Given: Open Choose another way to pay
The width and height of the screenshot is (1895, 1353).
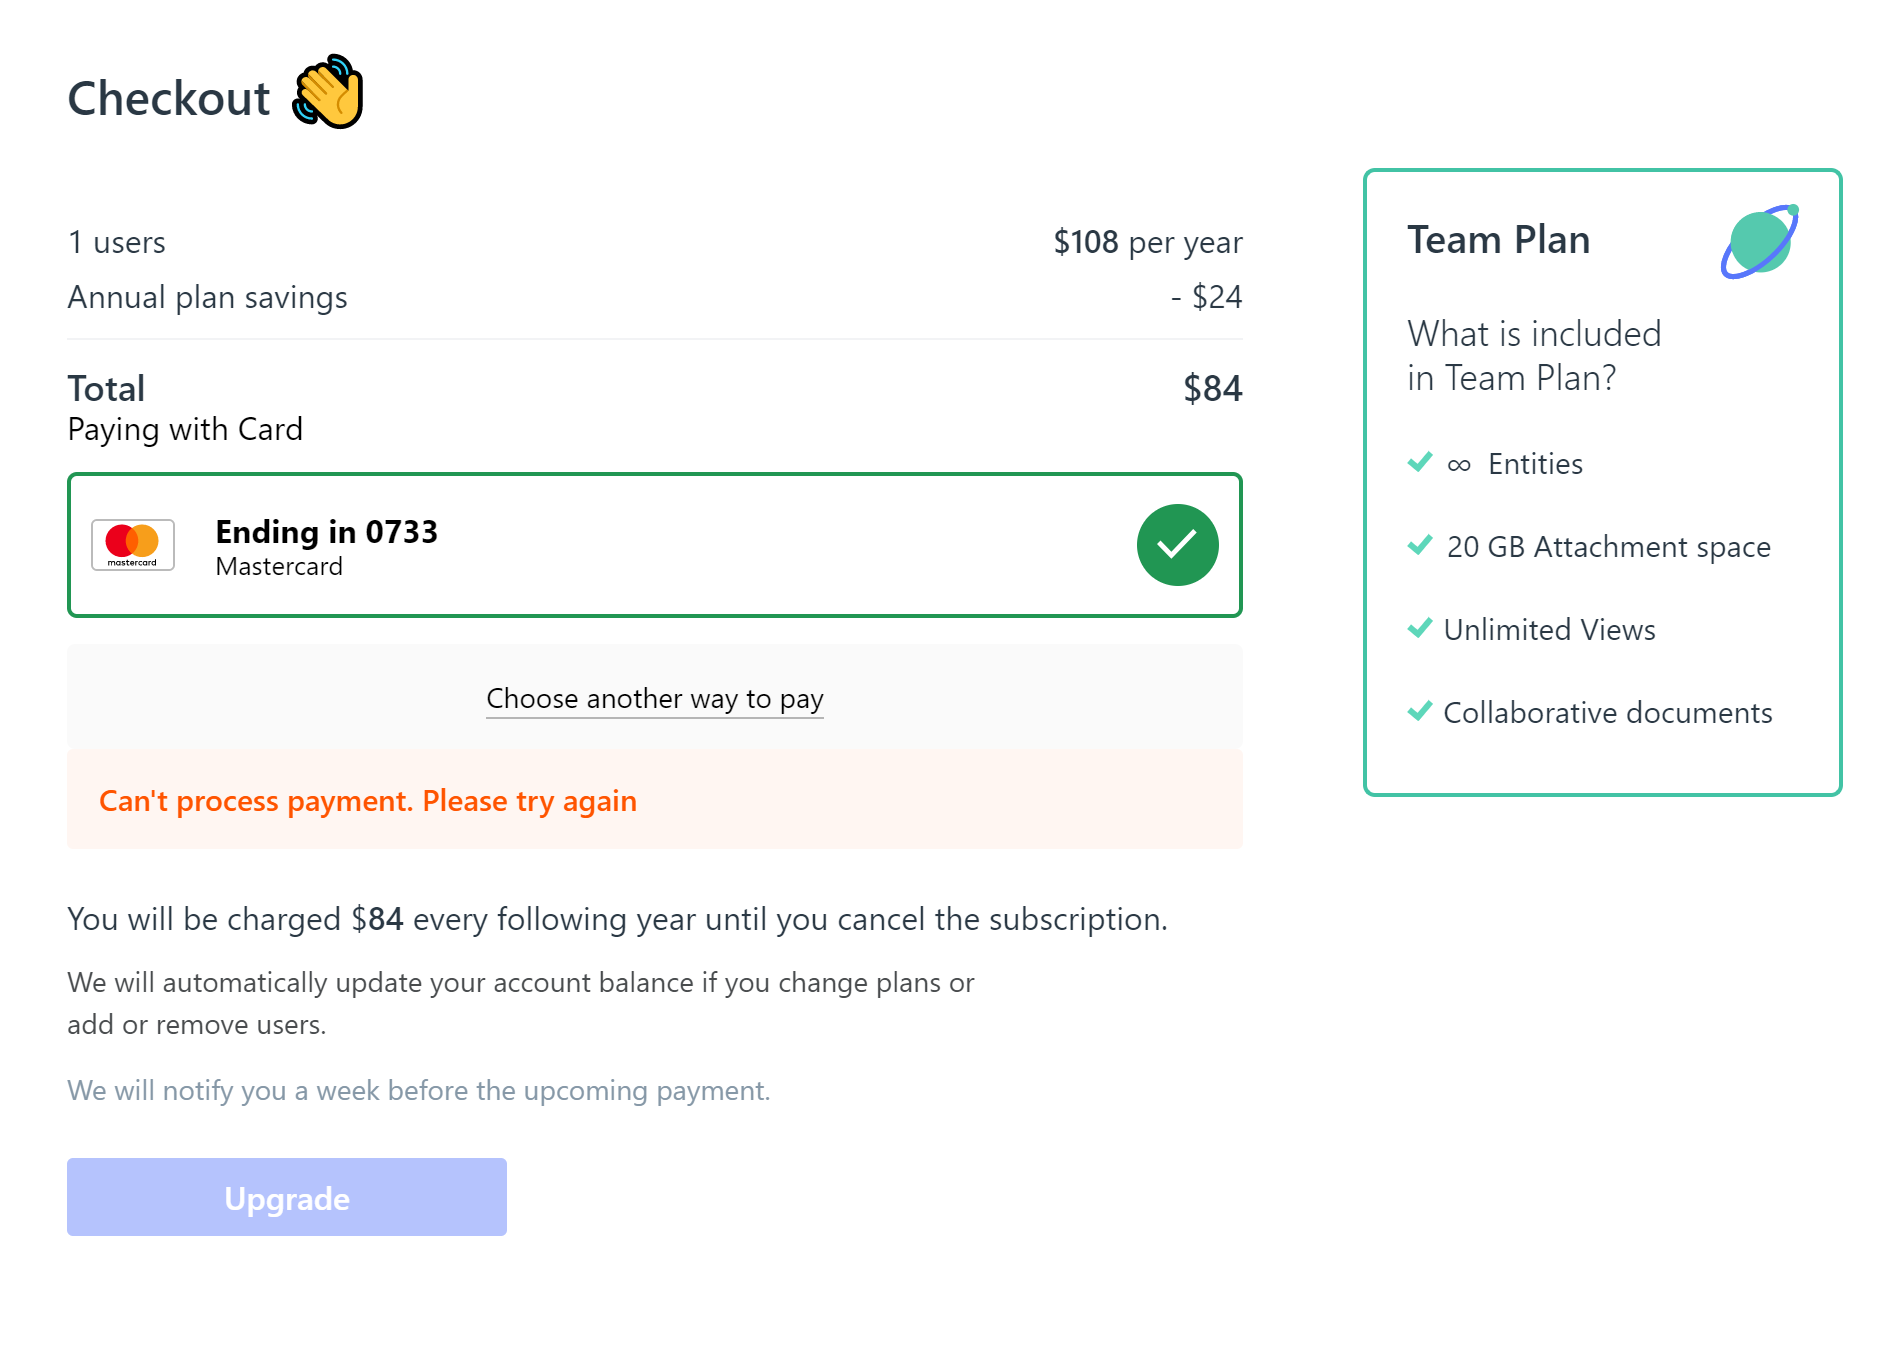Looking at the screenshot, I should coord(655,698).
